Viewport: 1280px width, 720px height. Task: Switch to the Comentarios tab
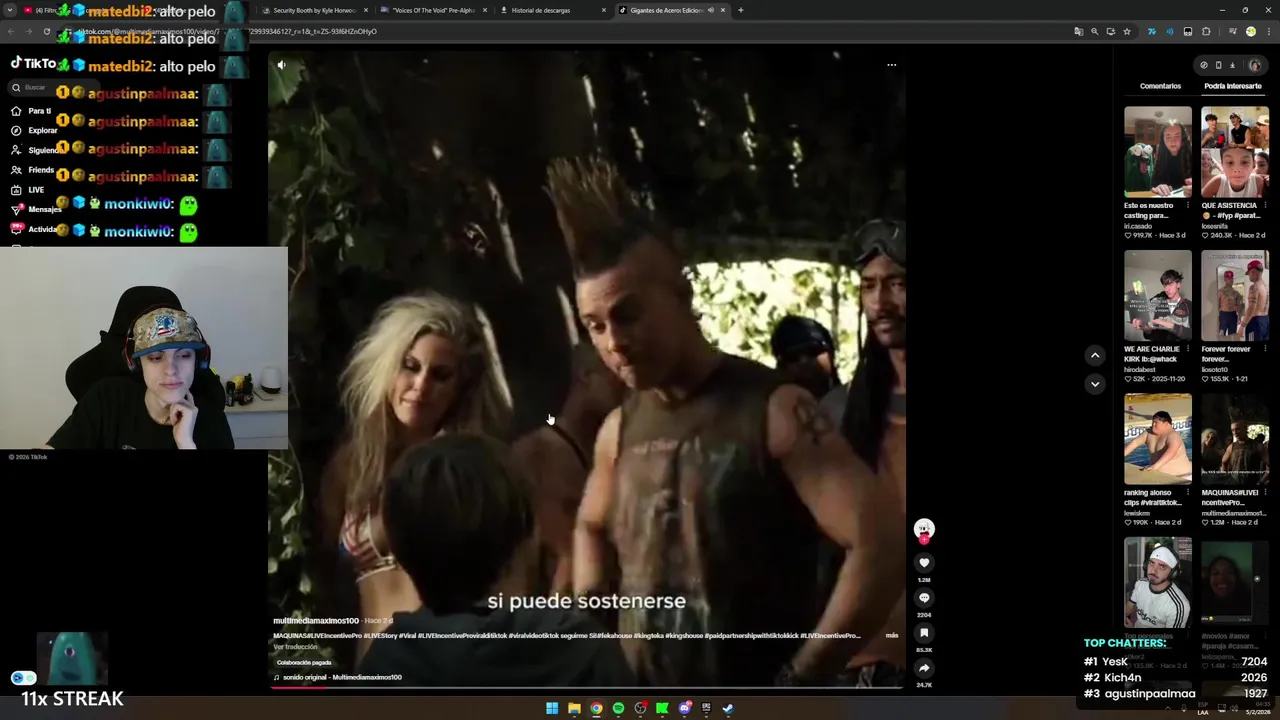[1160, 86]
